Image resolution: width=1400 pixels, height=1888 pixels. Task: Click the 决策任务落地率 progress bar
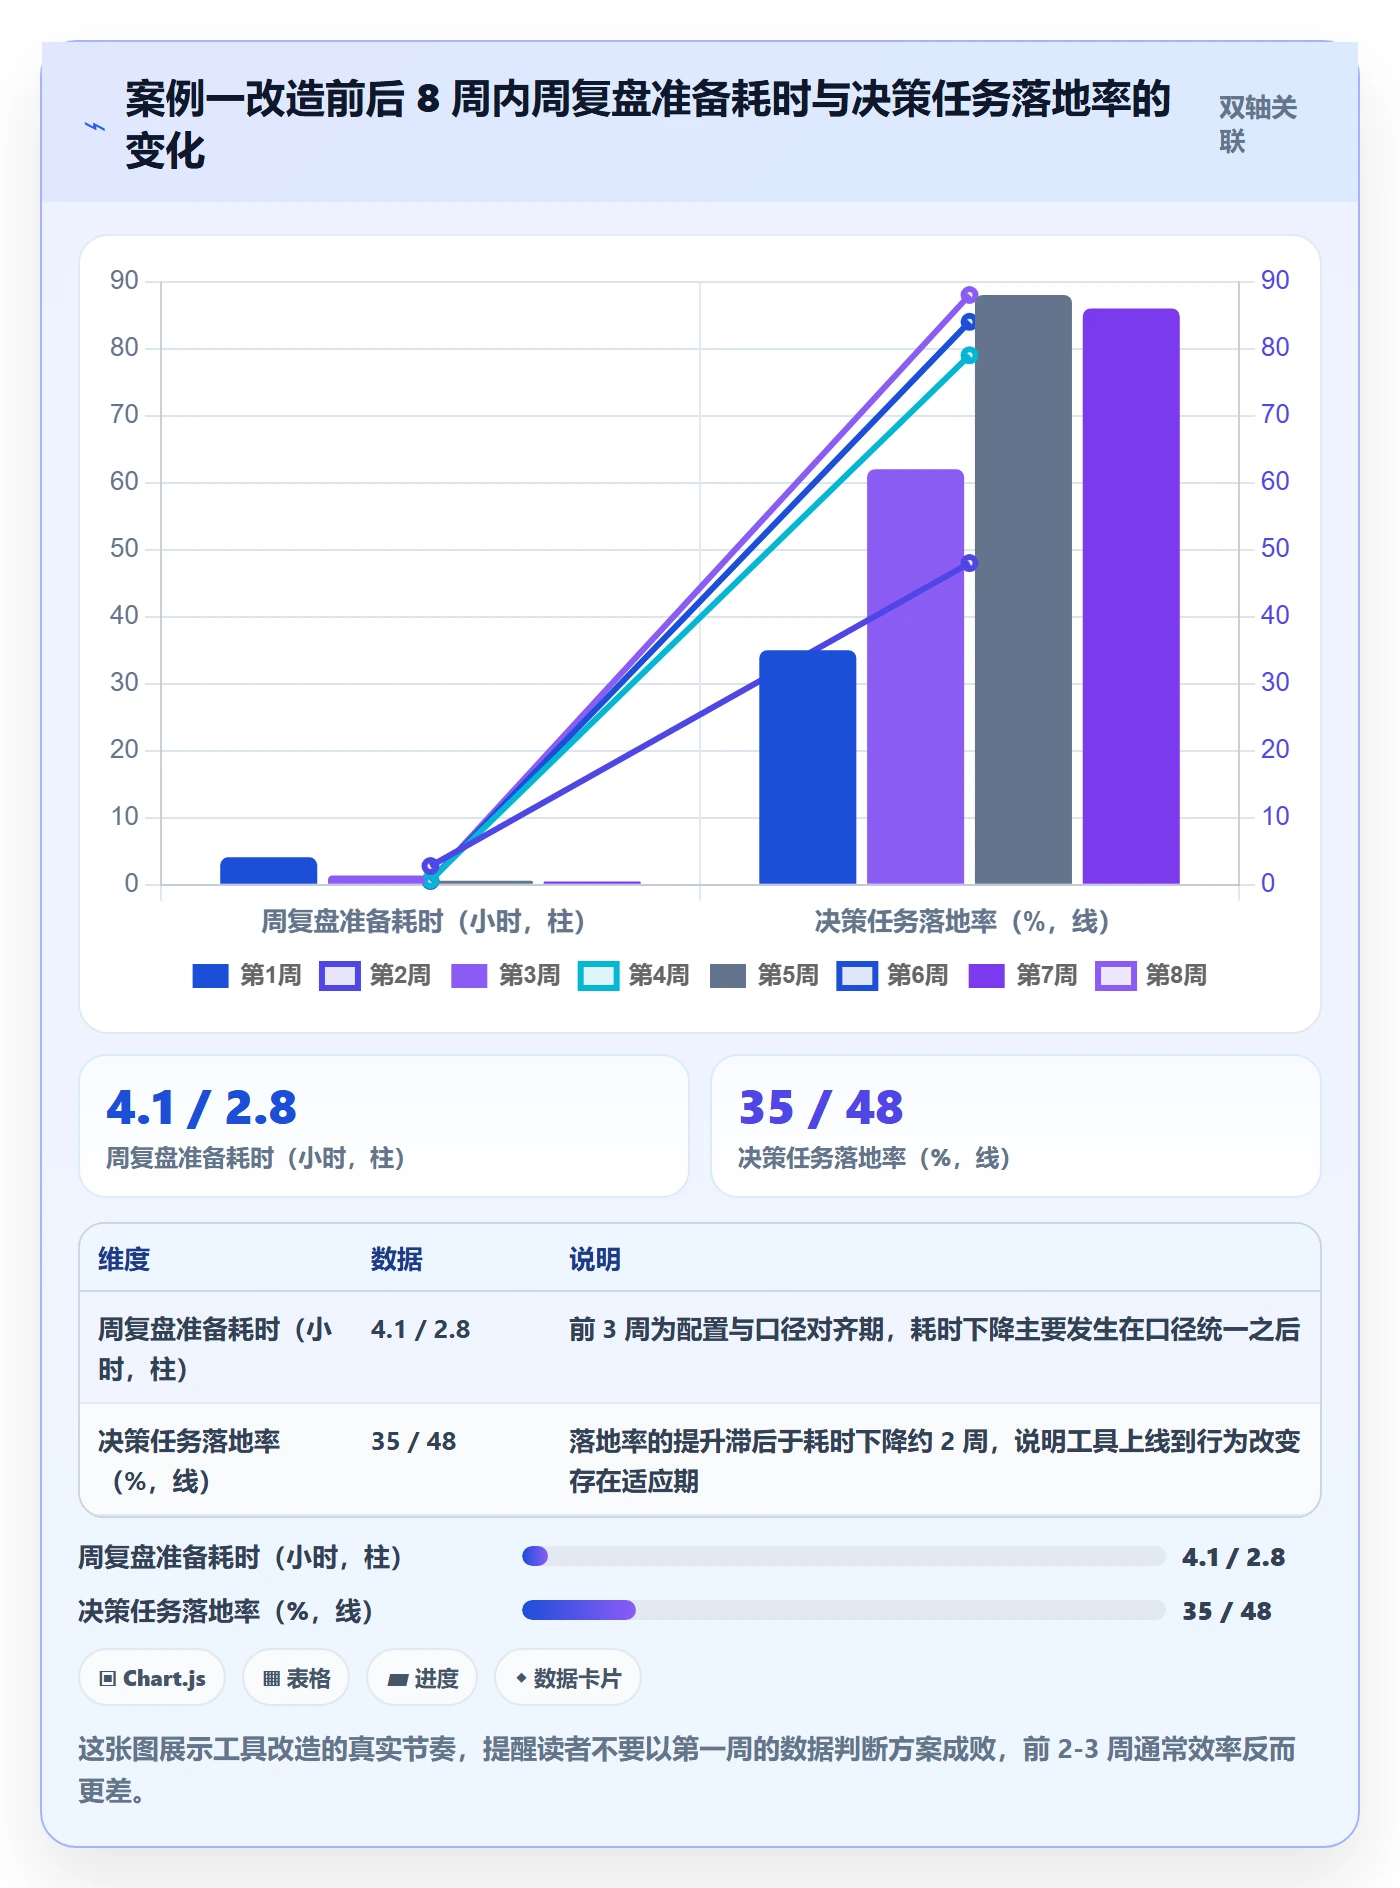point(843,1610)
